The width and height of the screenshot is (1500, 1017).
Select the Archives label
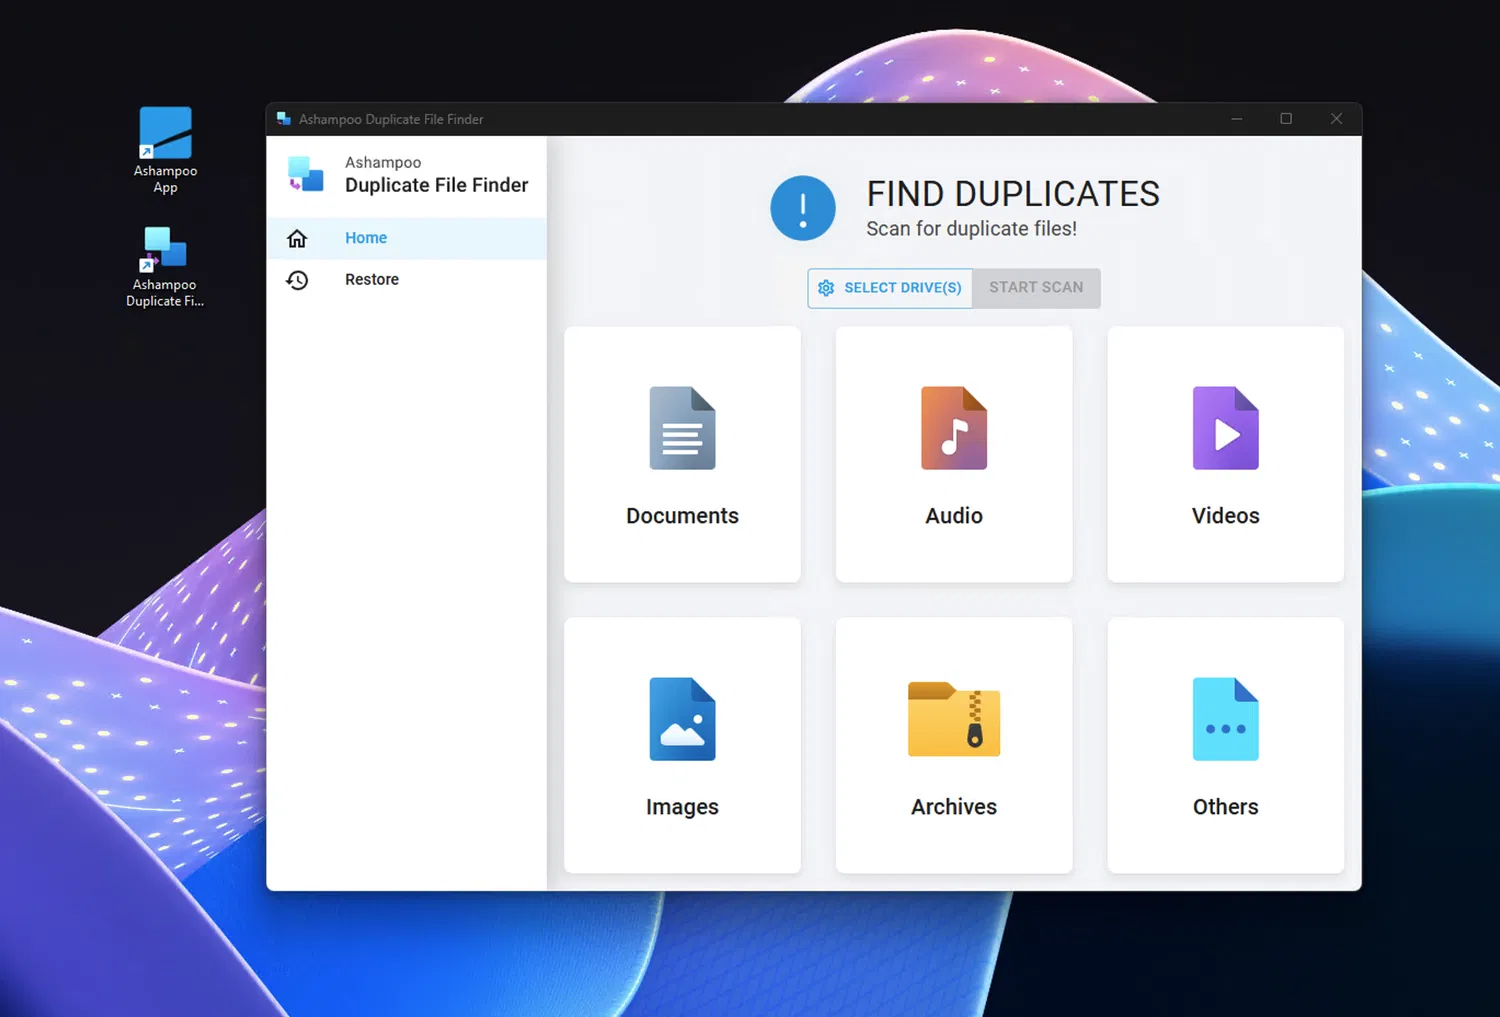954,807
